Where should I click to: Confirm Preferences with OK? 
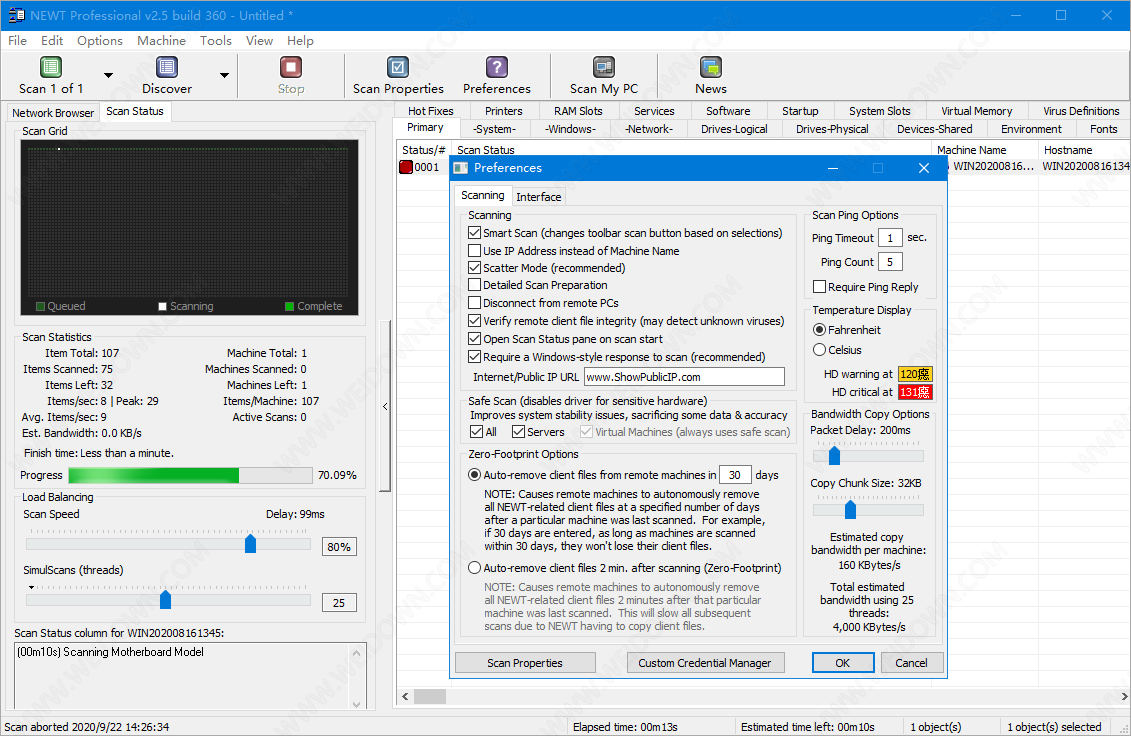[x=842, y=663]
